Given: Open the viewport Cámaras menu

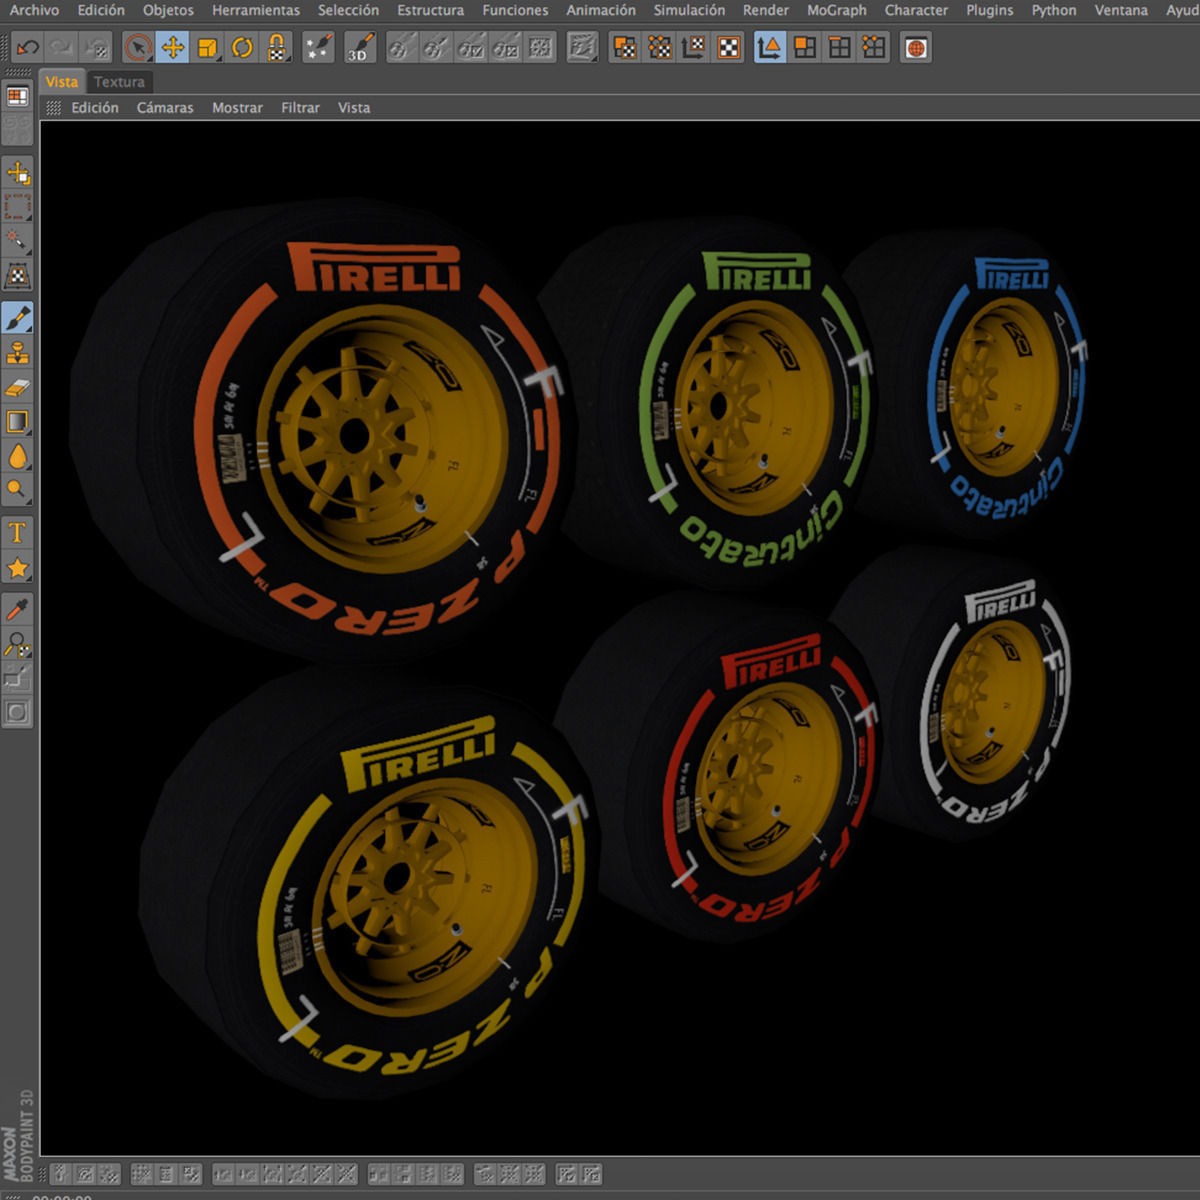Looking at the screenshot, I should point(165,108).
